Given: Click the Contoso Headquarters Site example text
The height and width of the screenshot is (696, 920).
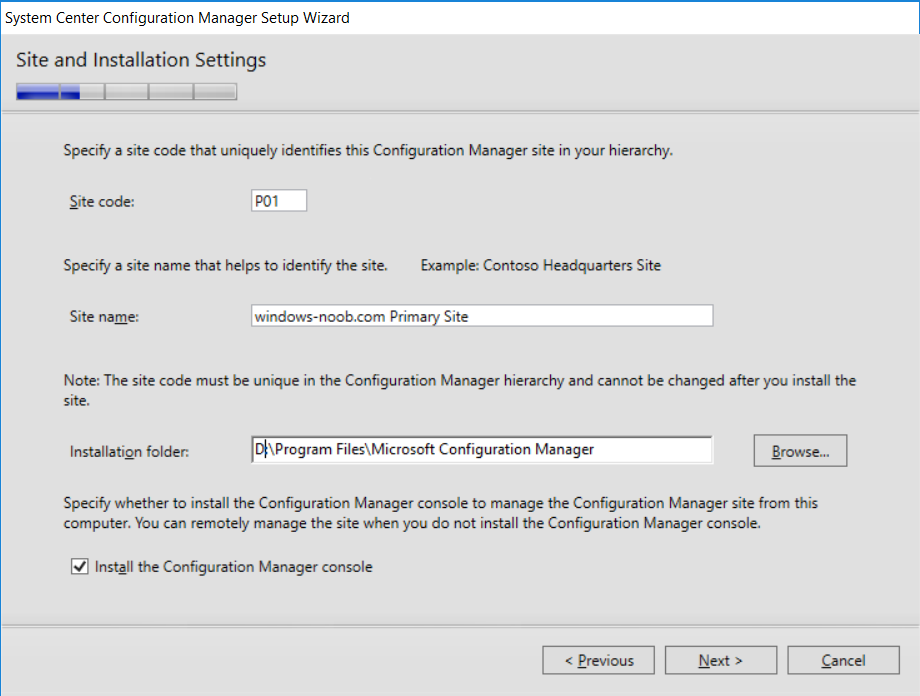Looking at the screenshot, I should click(572, 265).
